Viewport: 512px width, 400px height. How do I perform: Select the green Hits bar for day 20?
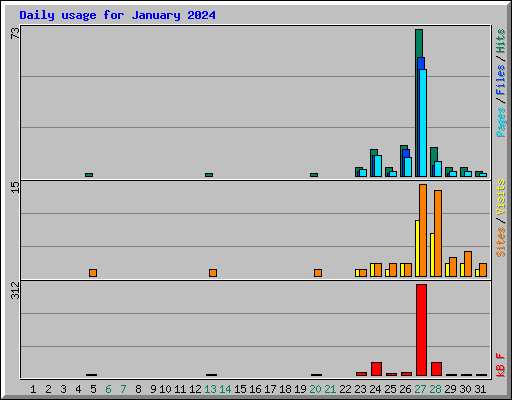point(314,175)
